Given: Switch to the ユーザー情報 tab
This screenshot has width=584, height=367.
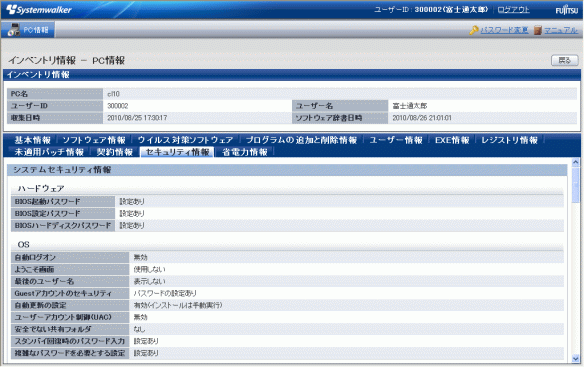Looking at the screenshot, I should pos(396,140).
